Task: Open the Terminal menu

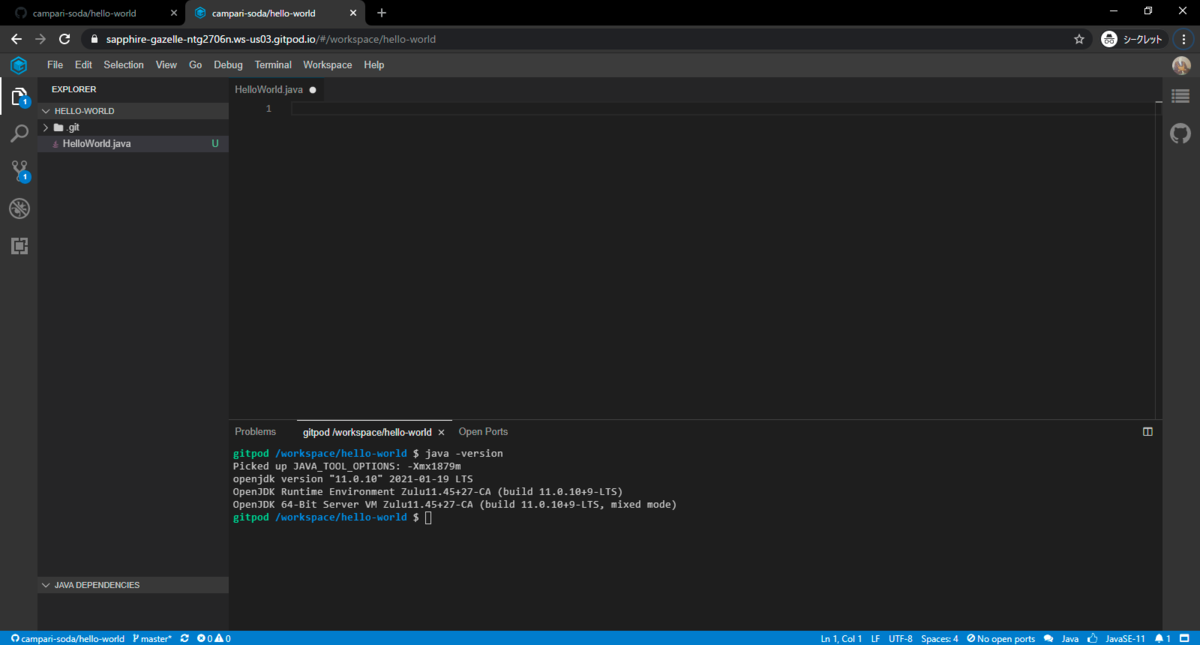Action: (272, 64)
